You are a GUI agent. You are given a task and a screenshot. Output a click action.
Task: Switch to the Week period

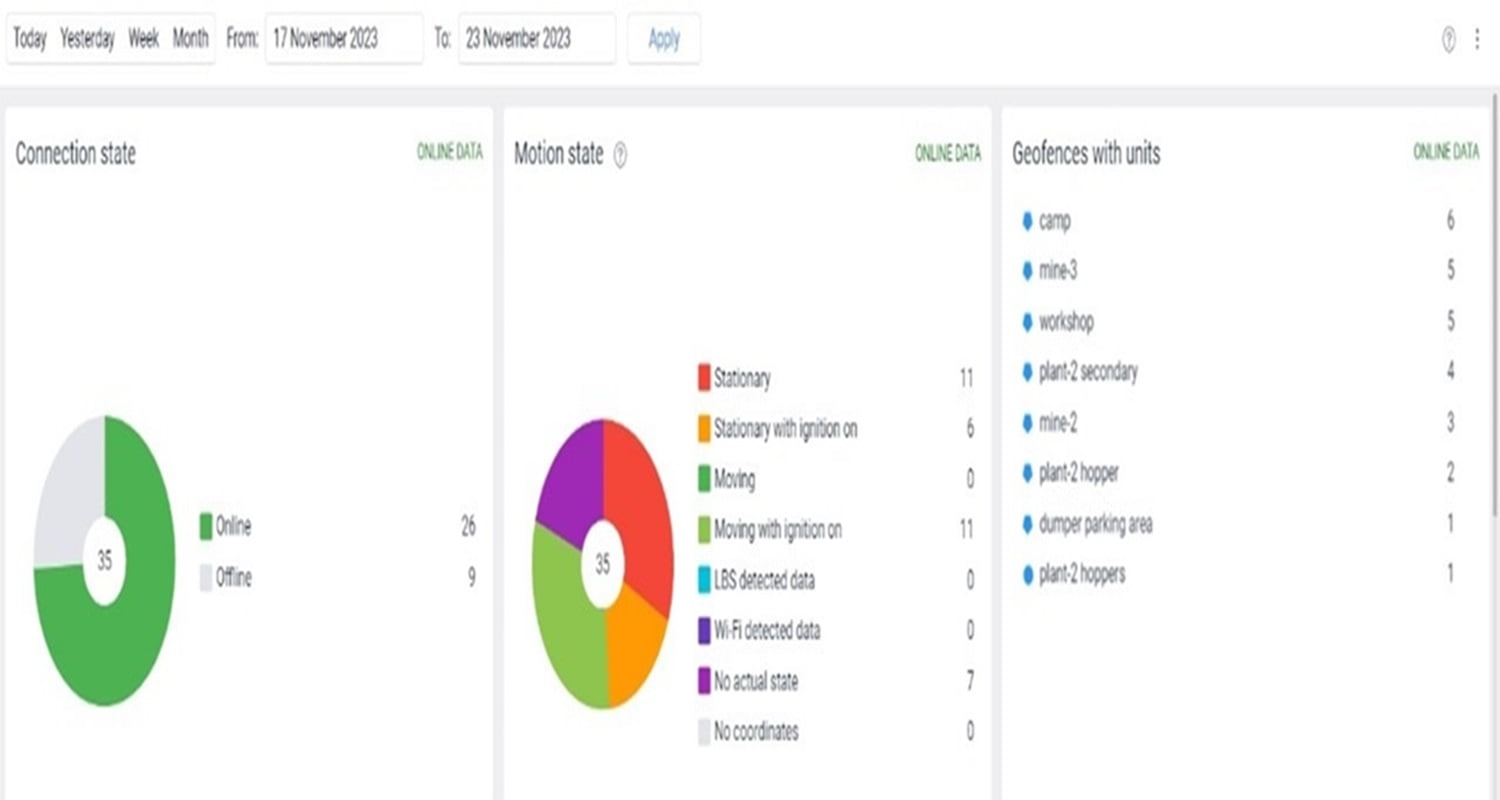click(x=143, y=39)
